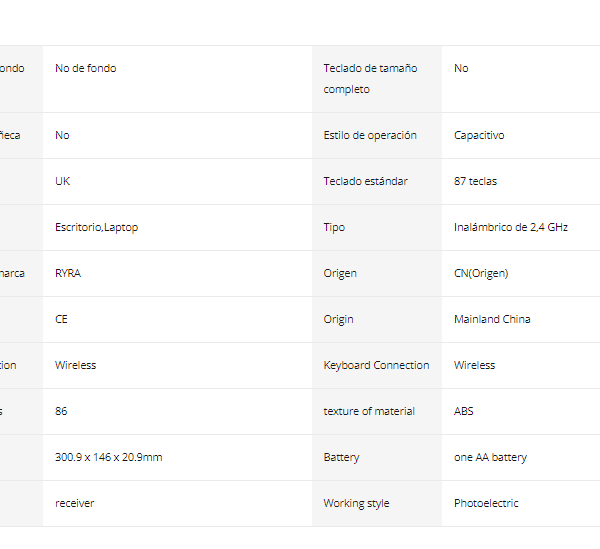Screen dimensions: 600x549
Task: Select 'Inalámbrico de 2,4 GHz' text
Action: [510, 227]
